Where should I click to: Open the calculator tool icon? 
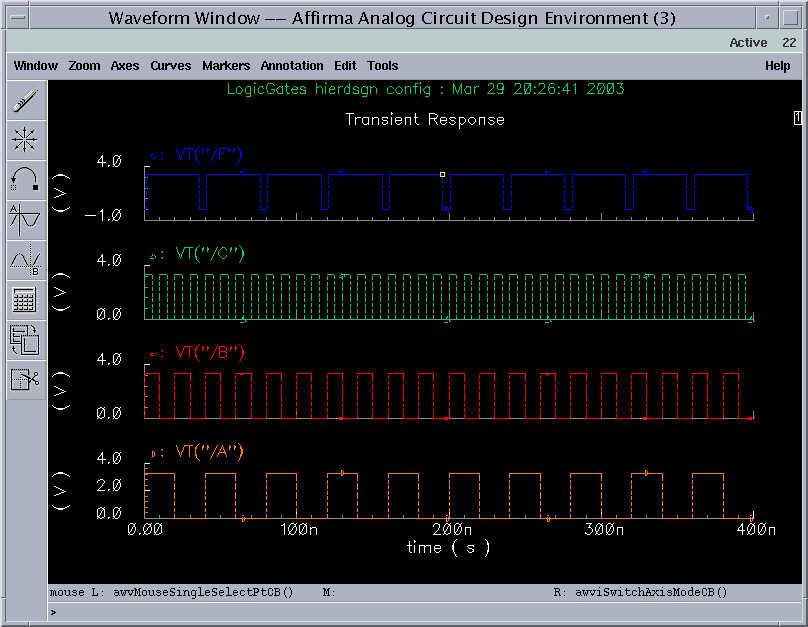click(25, 299)
